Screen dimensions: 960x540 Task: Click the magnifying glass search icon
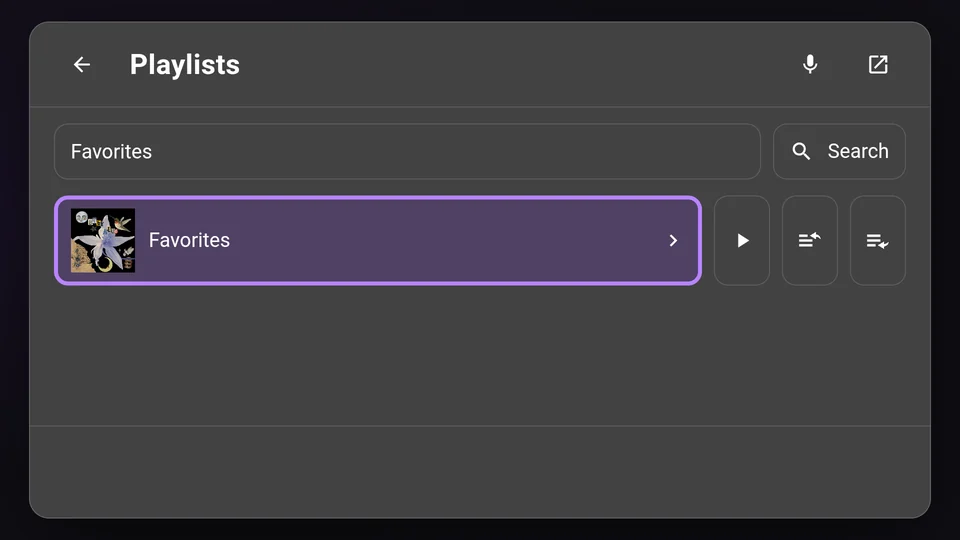click(801, 151)
